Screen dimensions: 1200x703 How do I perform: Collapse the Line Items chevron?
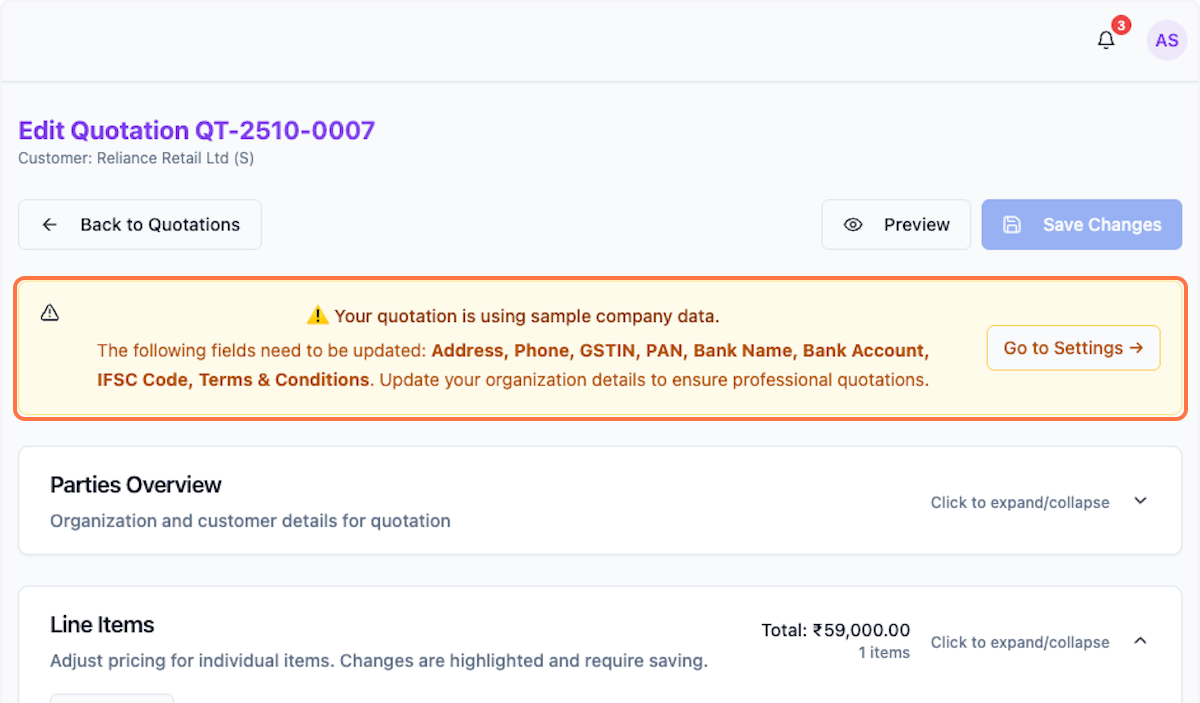click(x=1140, y=641)
